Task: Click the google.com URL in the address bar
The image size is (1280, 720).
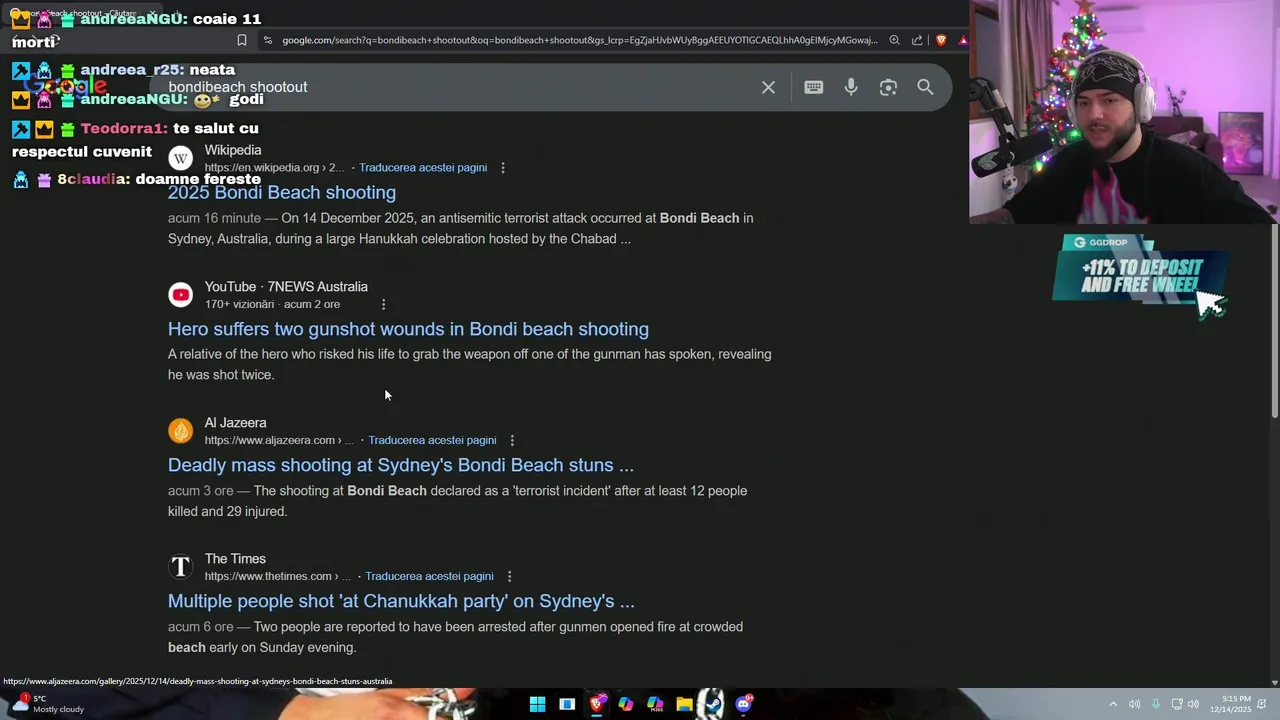Action: tap(579, 40)
